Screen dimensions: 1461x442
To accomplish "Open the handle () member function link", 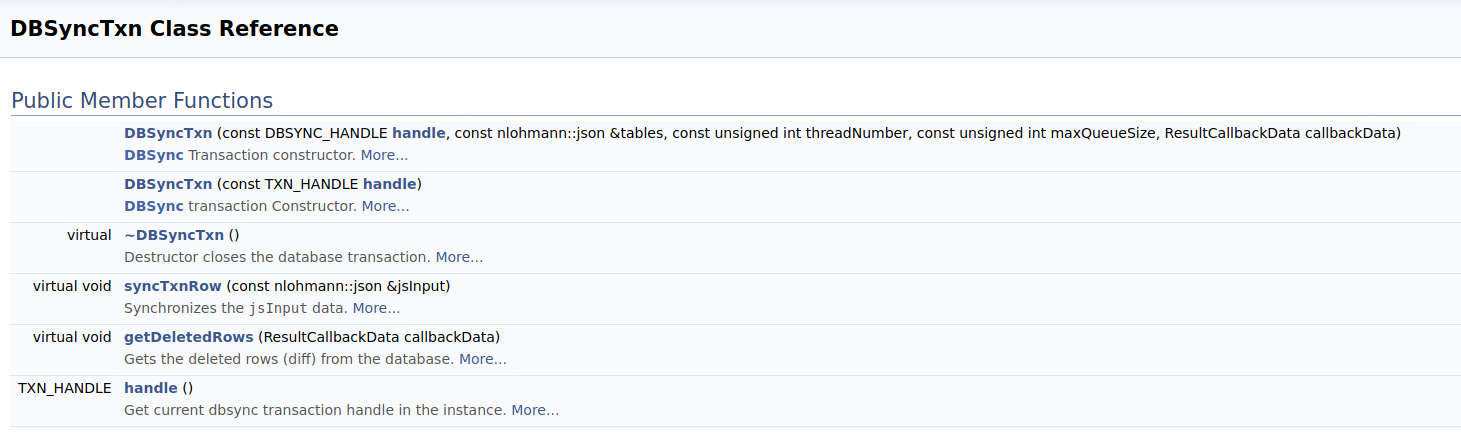I will pos(151,388).
